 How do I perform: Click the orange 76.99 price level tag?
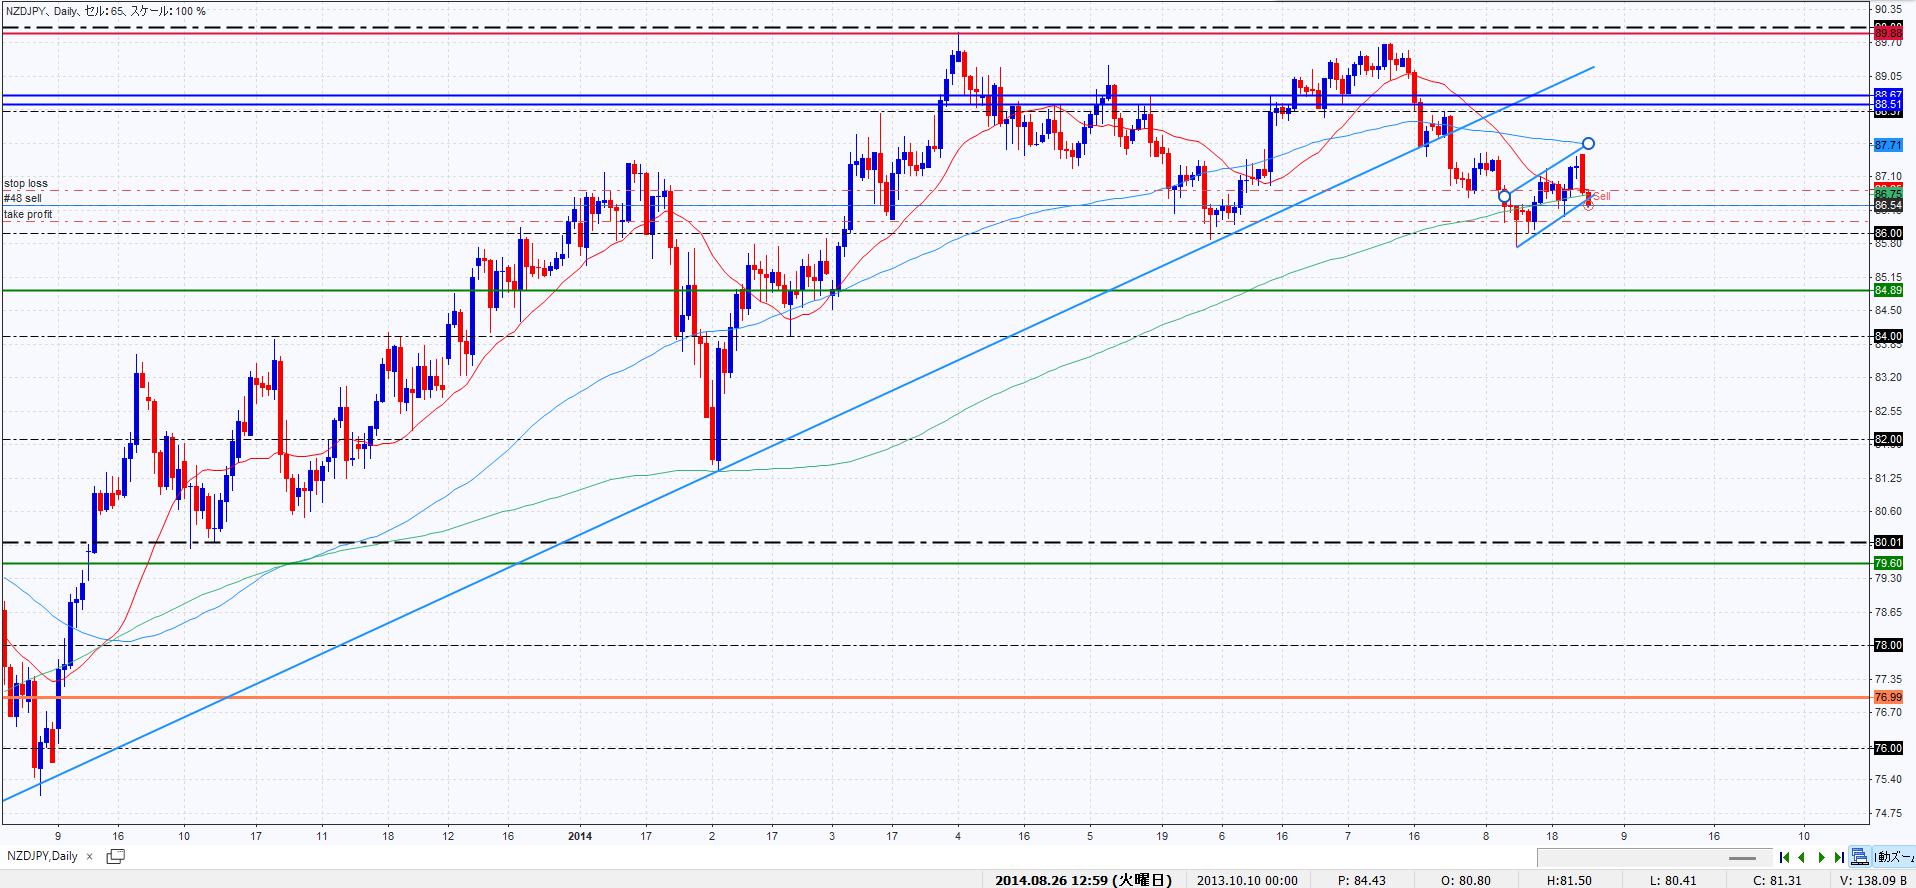(1887, 697)
